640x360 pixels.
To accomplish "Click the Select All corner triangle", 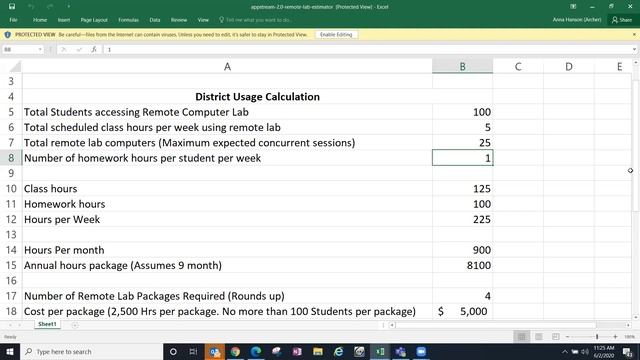I will (x=15, y=66).
